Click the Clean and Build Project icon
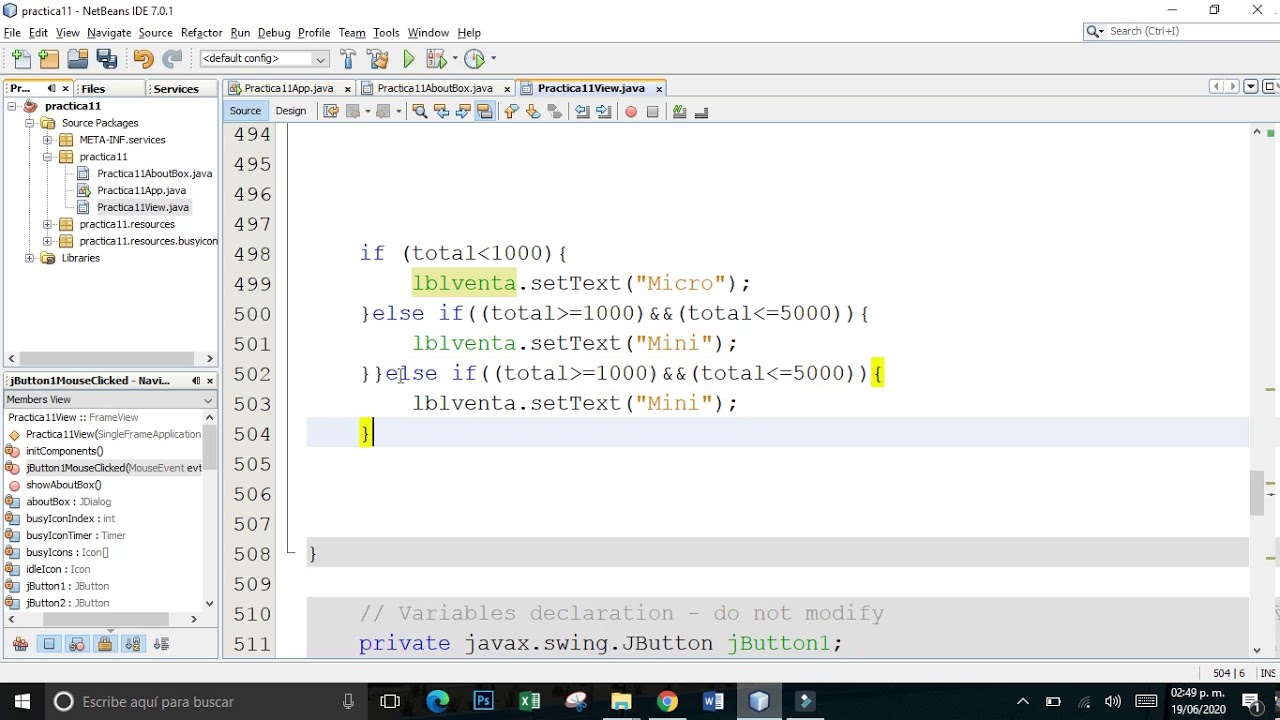1280x720 pixels. [x=378, y=59]
